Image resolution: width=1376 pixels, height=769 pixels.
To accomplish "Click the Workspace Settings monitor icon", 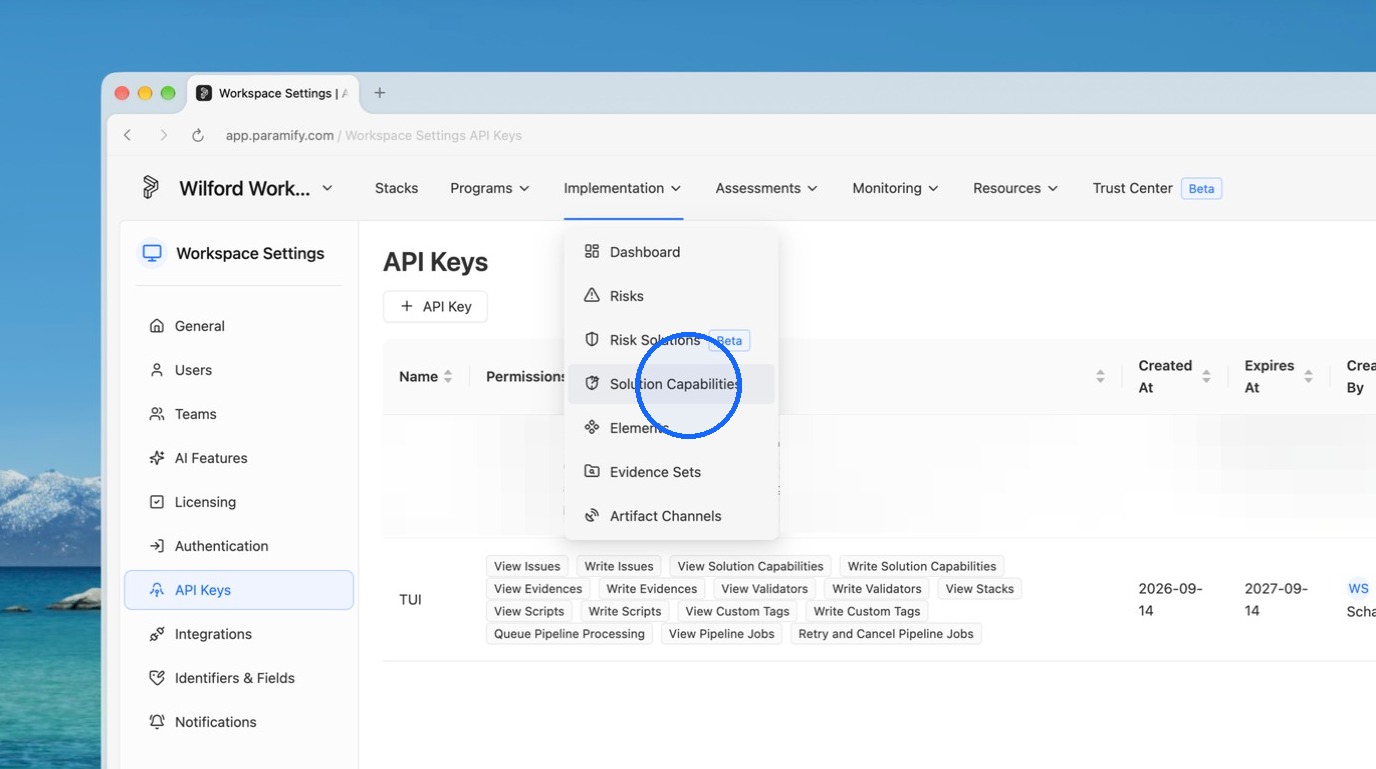I will tap(152, 253).
